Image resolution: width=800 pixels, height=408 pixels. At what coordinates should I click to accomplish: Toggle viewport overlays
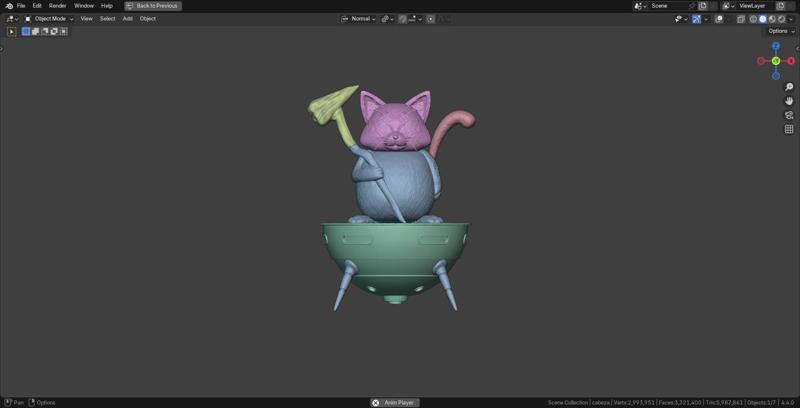(719, 19)
